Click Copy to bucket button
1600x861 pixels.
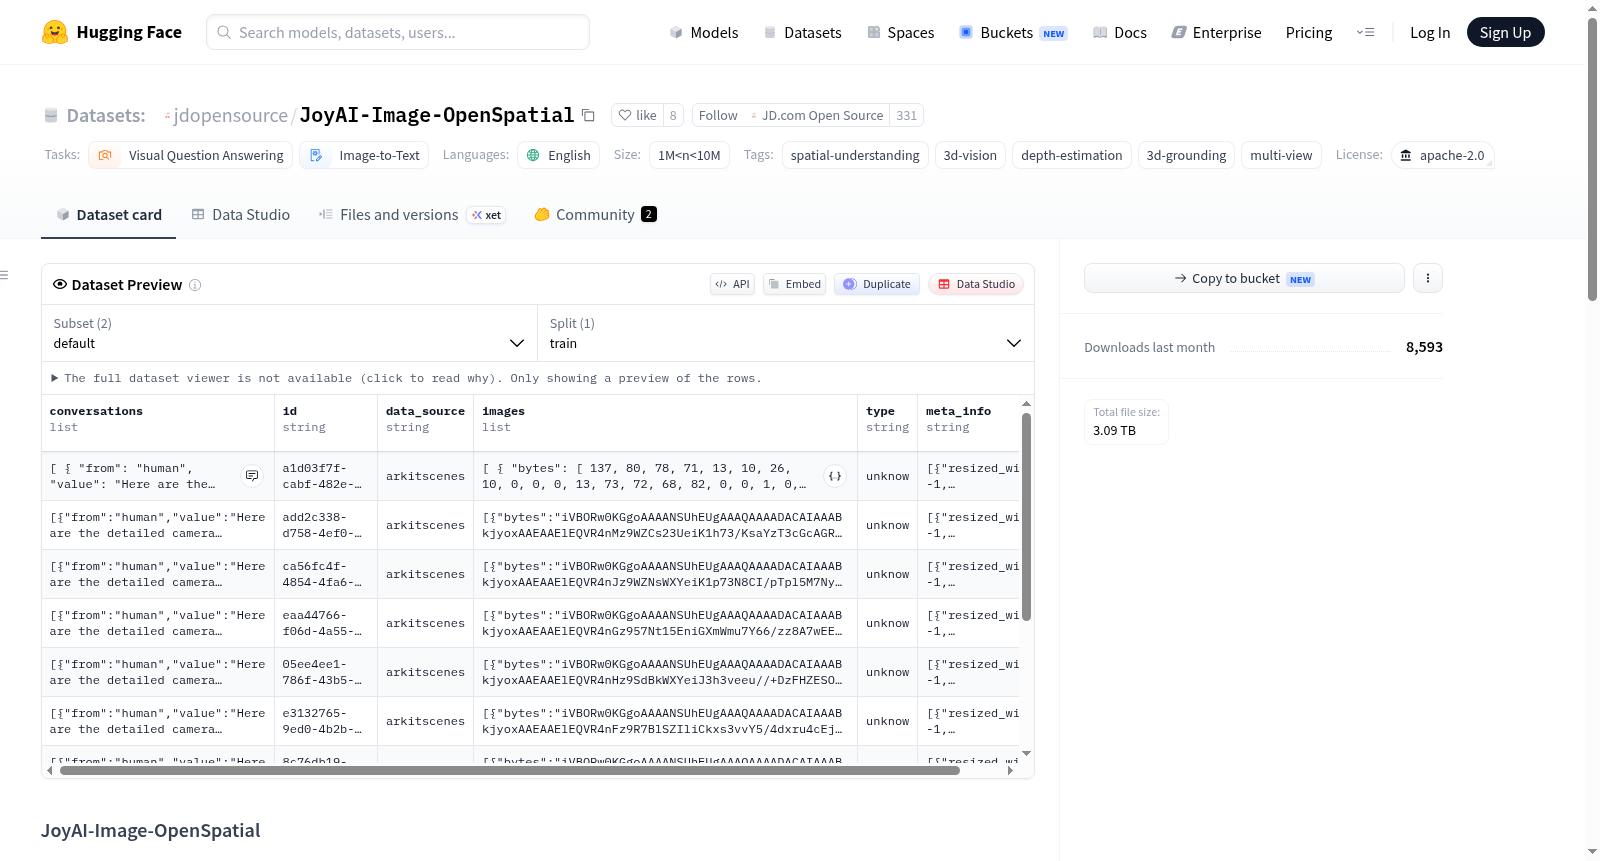1244,278
